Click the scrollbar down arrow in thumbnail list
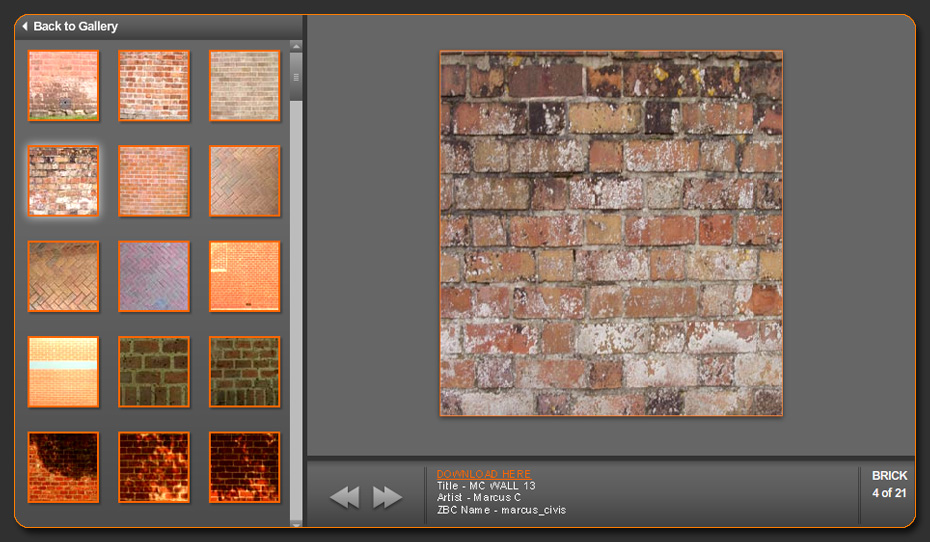This screenshot has height=542, width=930. pyautogui.click(x=296, y=521)
